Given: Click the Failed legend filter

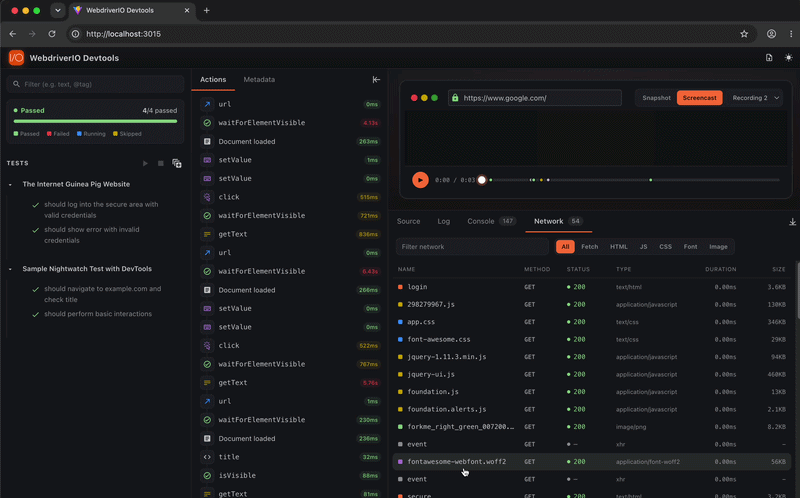Looking at the screenshot, I should (58, 134).
